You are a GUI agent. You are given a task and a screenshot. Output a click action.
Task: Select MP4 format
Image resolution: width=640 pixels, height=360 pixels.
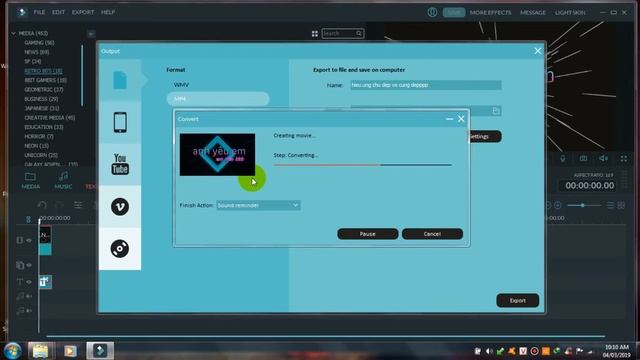pos(218,99)
